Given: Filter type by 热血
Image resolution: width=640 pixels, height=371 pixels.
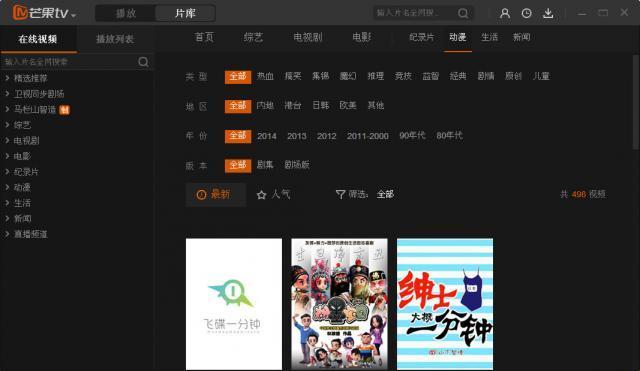Looking at the screenshot, I should [x=265, y=76].
